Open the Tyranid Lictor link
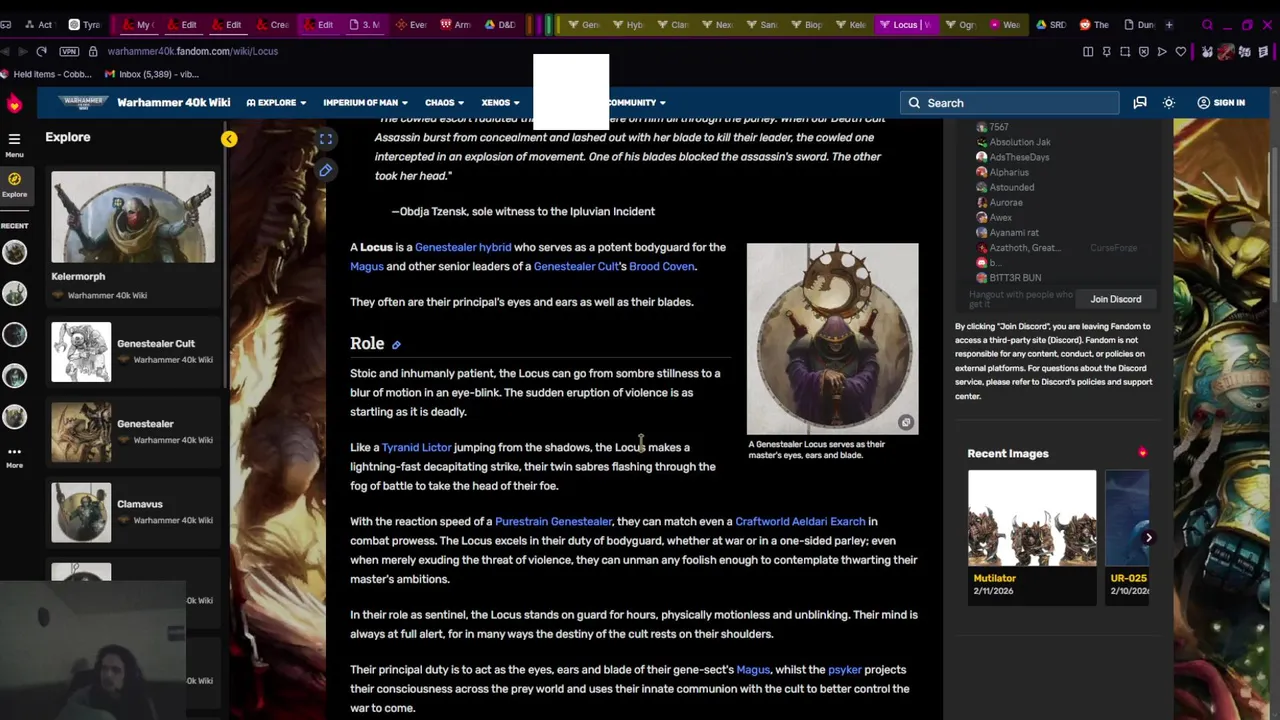The width and height of the screenshot is (1280, 720). pyautogui.click(x=416, y=447)
